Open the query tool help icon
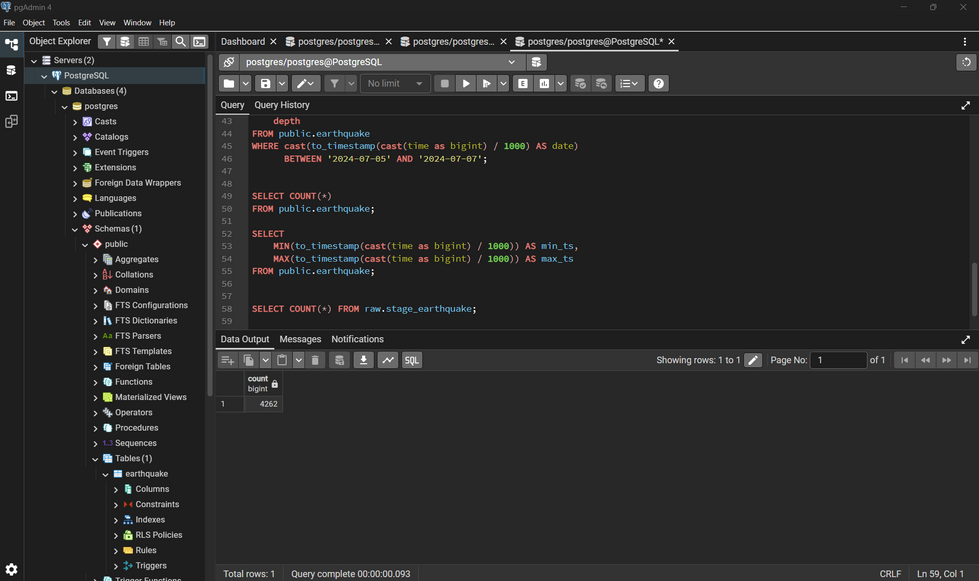The image size is (979, 581). (x=659, y=84)
